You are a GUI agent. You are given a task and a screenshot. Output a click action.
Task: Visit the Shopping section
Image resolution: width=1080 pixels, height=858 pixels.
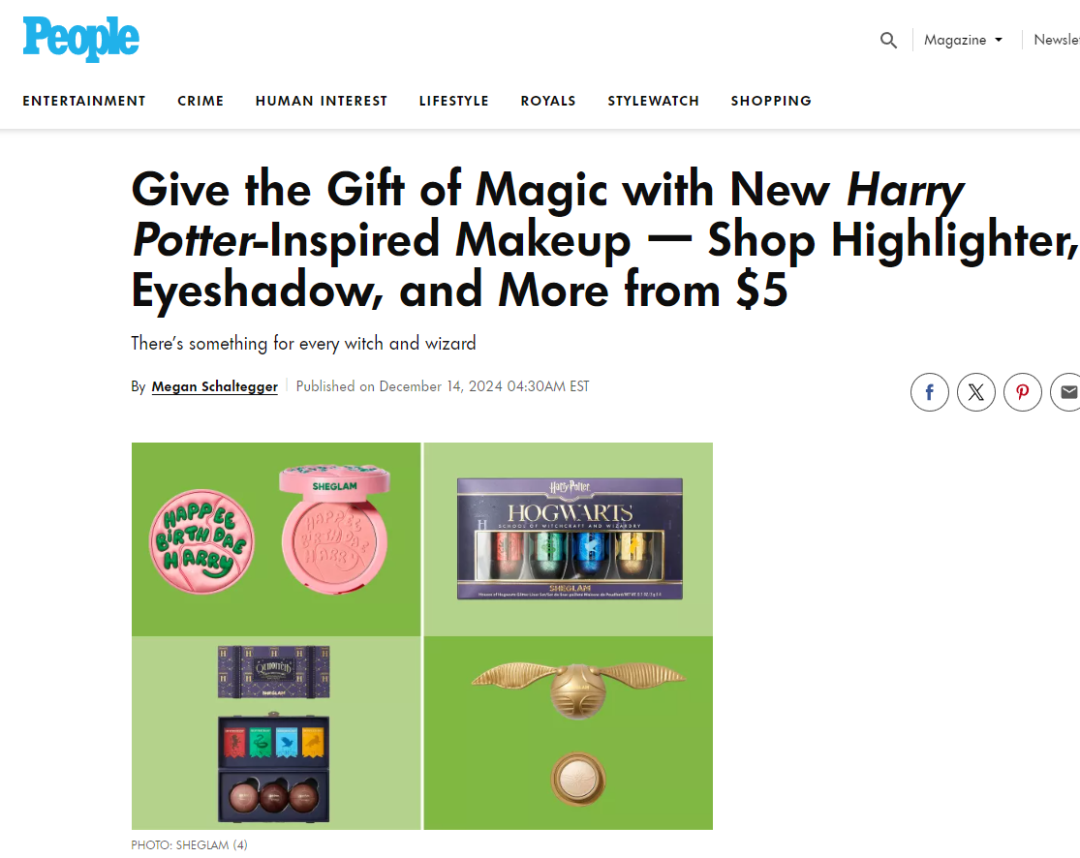(771, 101)
